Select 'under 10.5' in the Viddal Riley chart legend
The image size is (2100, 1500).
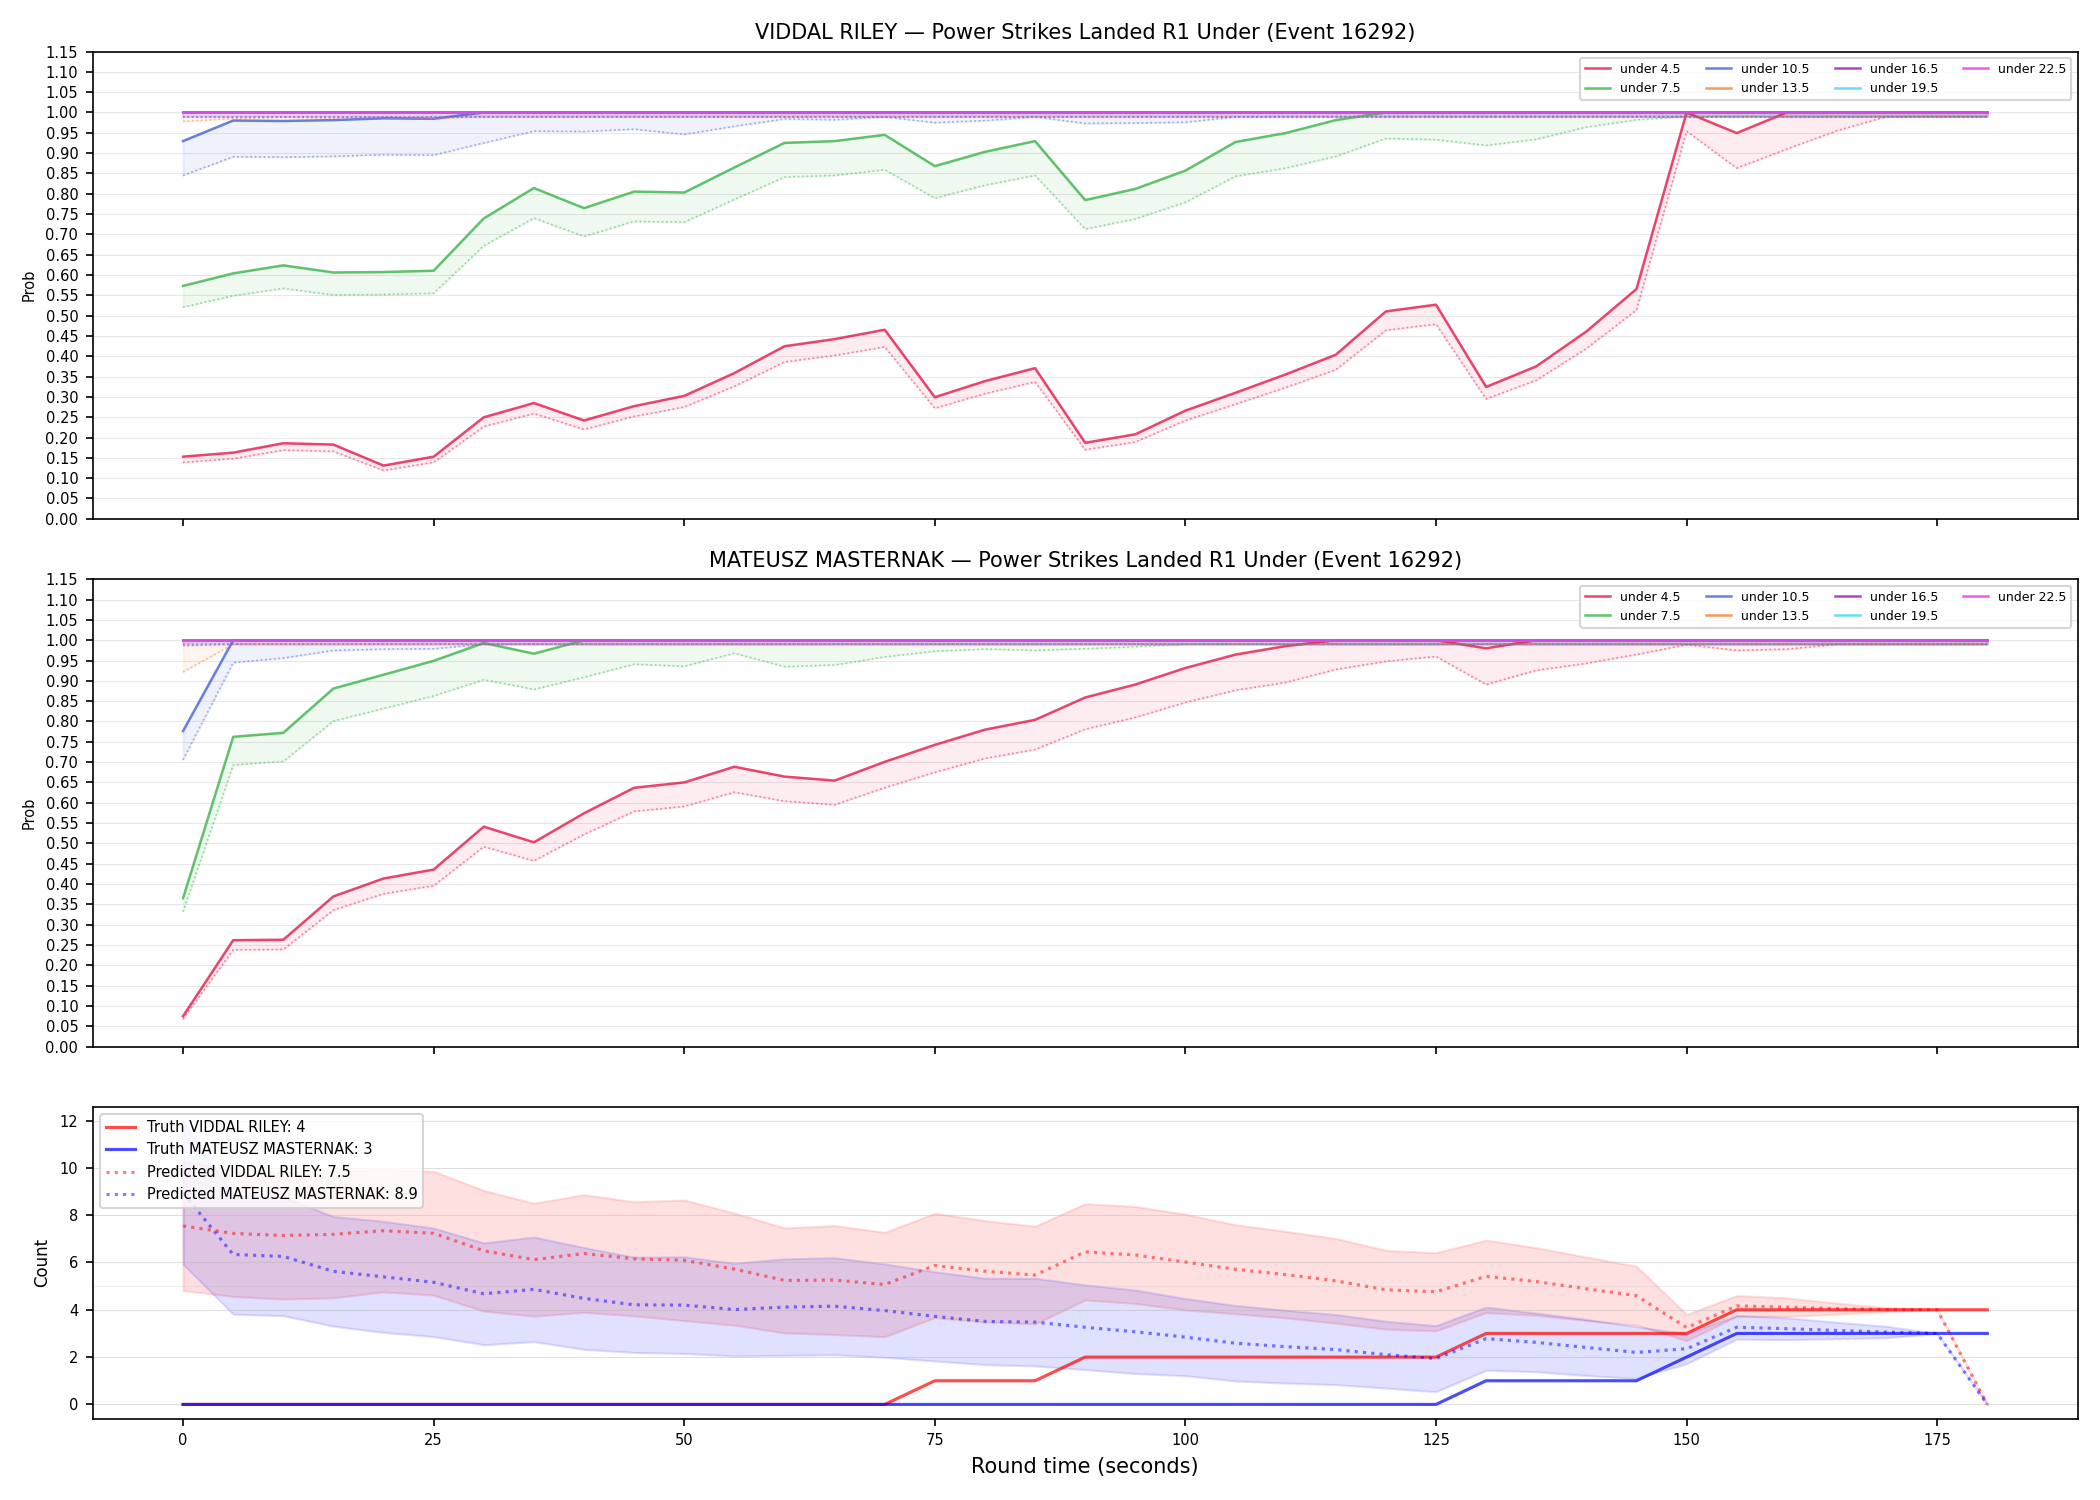point(1758,69)
